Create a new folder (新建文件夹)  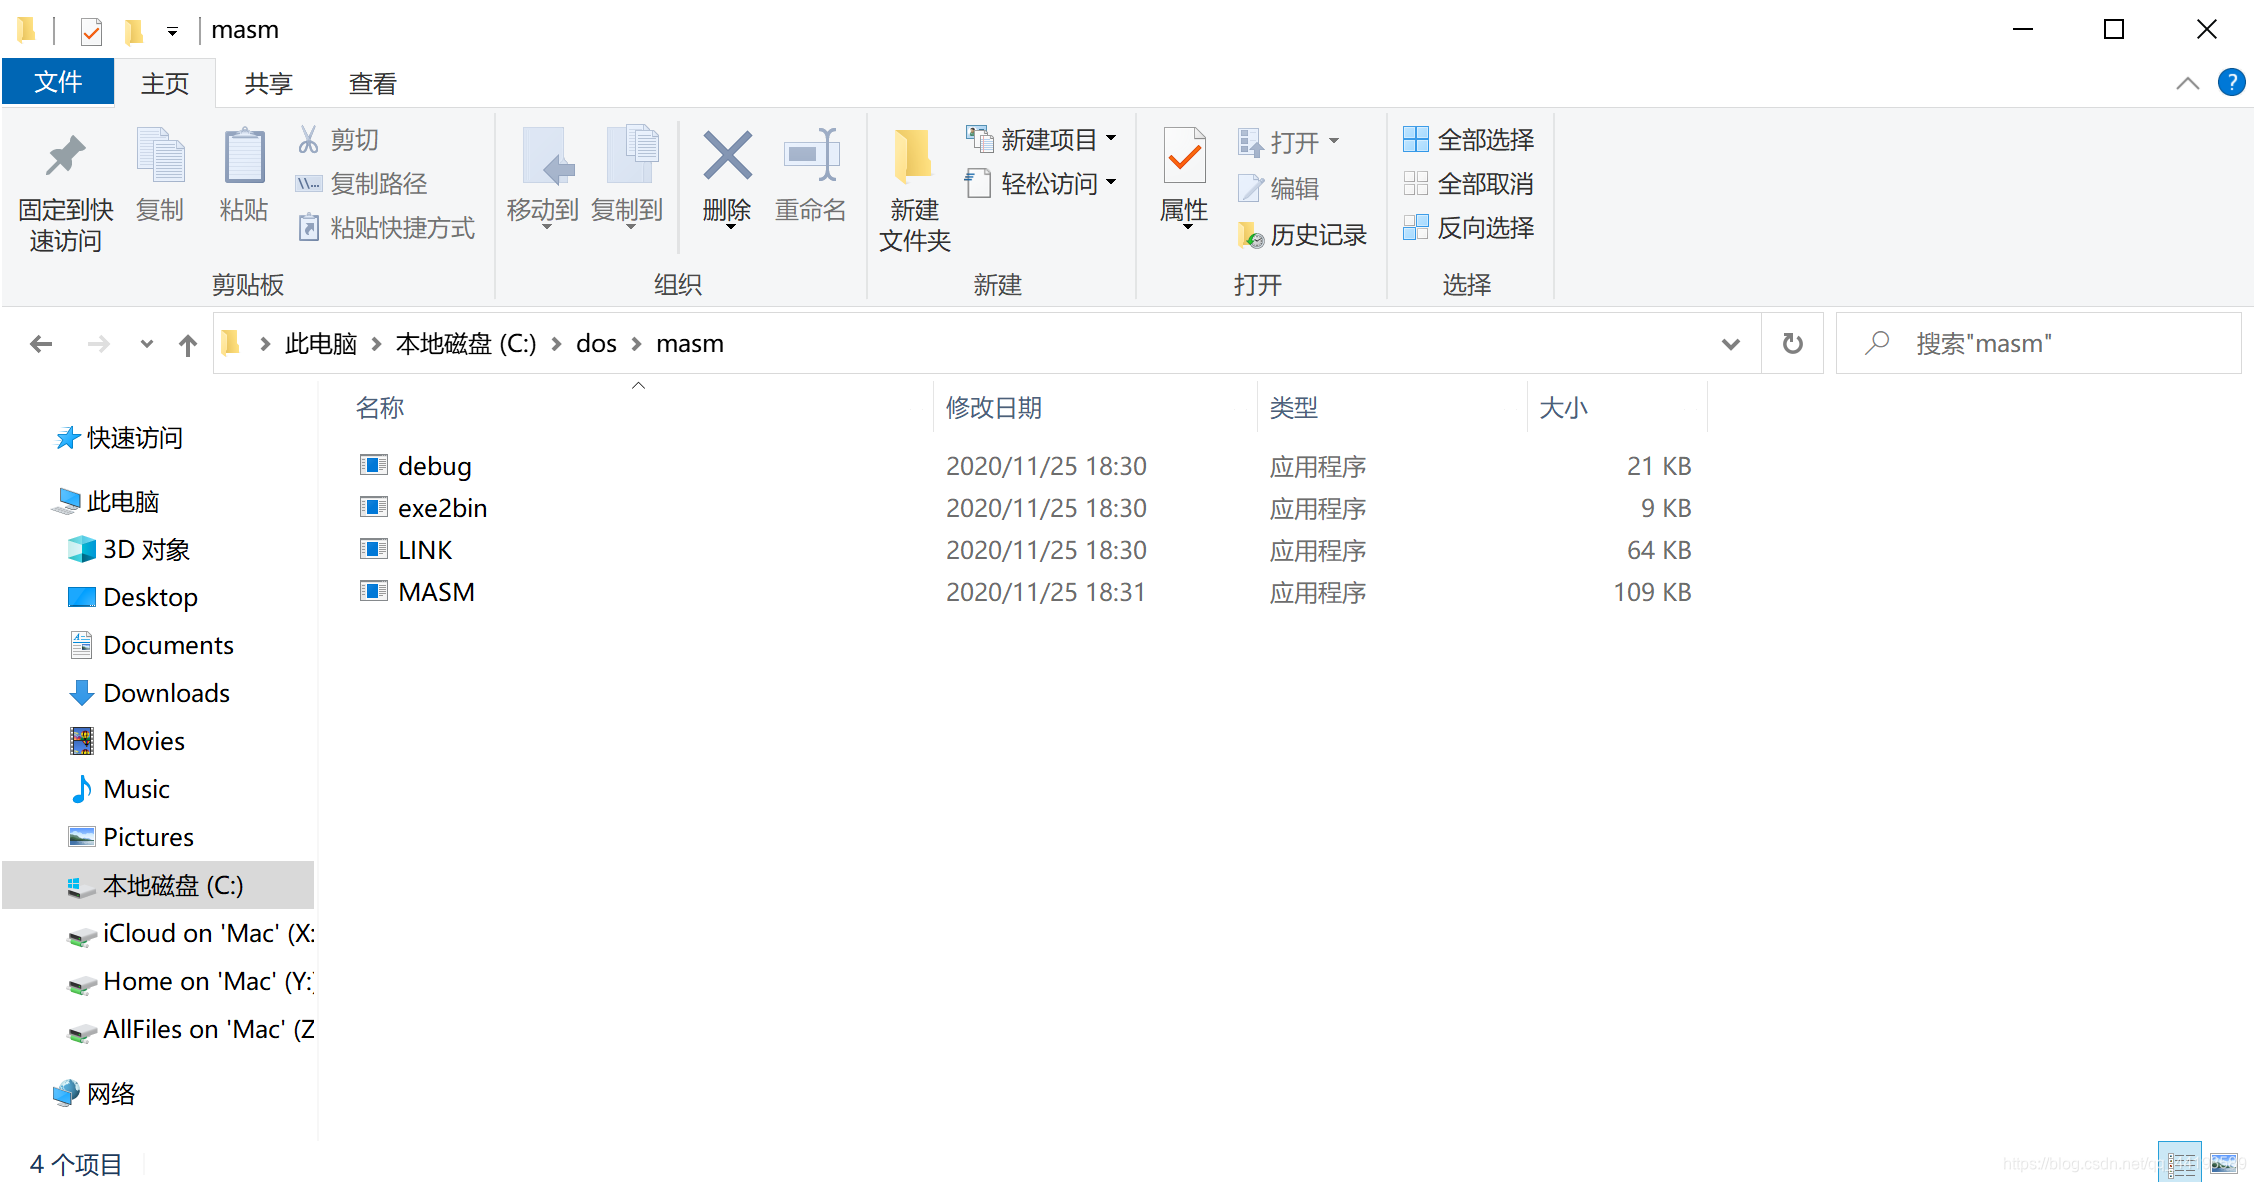[913, 185]
